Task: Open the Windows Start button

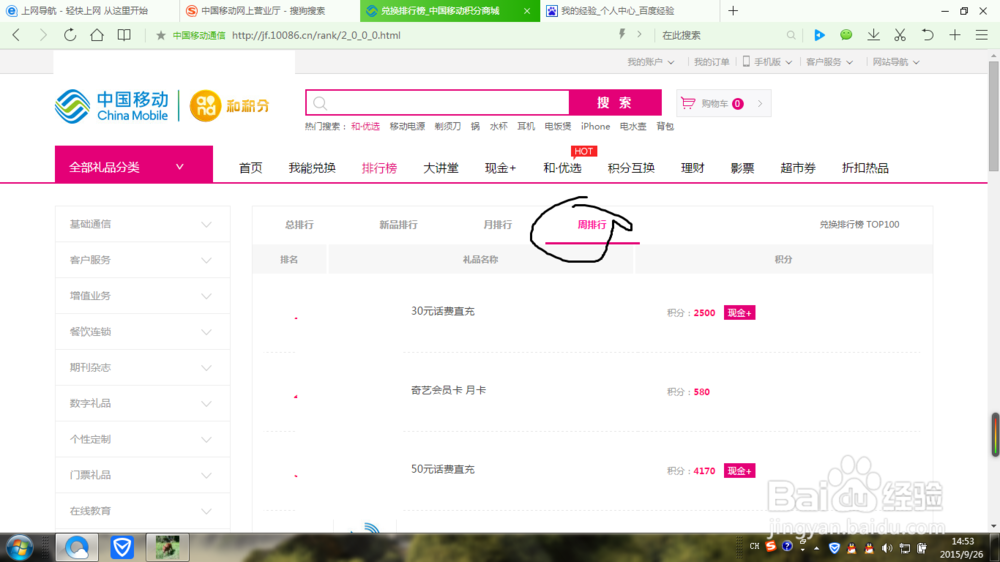Action: [20, 547]
